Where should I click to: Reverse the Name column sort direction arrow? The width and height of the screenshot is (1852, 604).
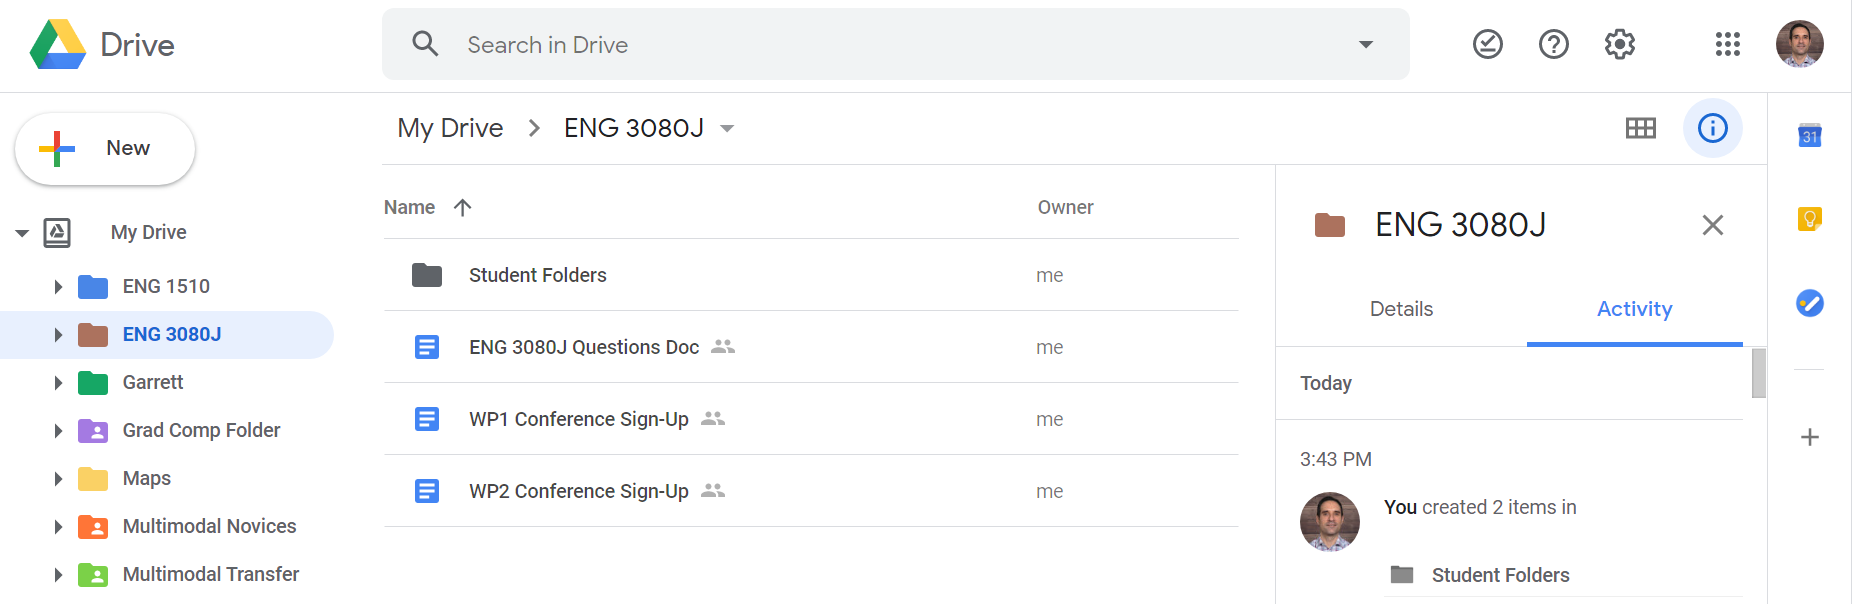click(x=462, y=207)
